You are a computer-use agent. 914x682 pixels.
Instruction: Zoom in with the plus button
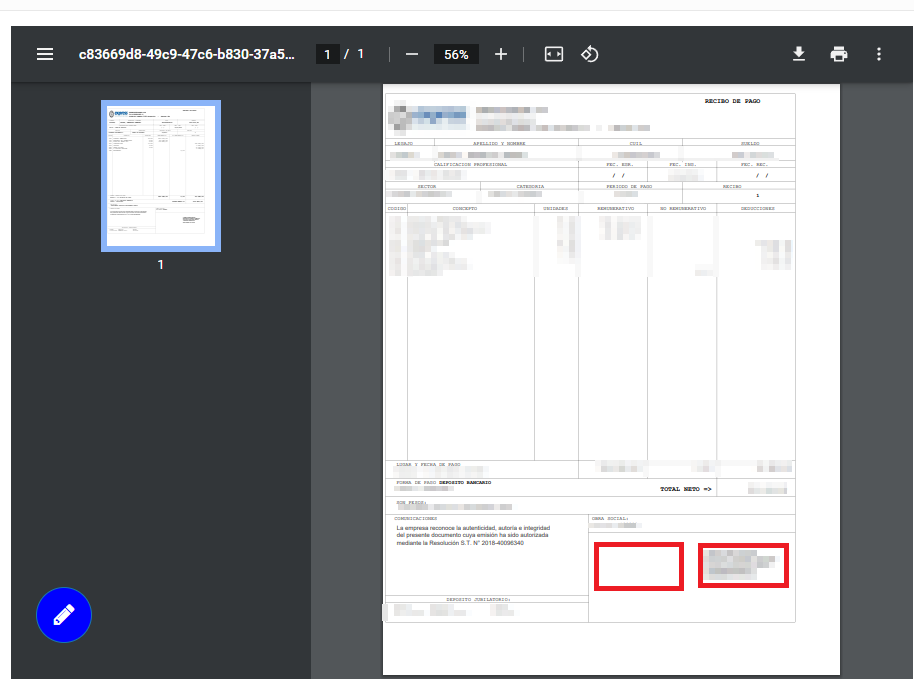[501, 54]
